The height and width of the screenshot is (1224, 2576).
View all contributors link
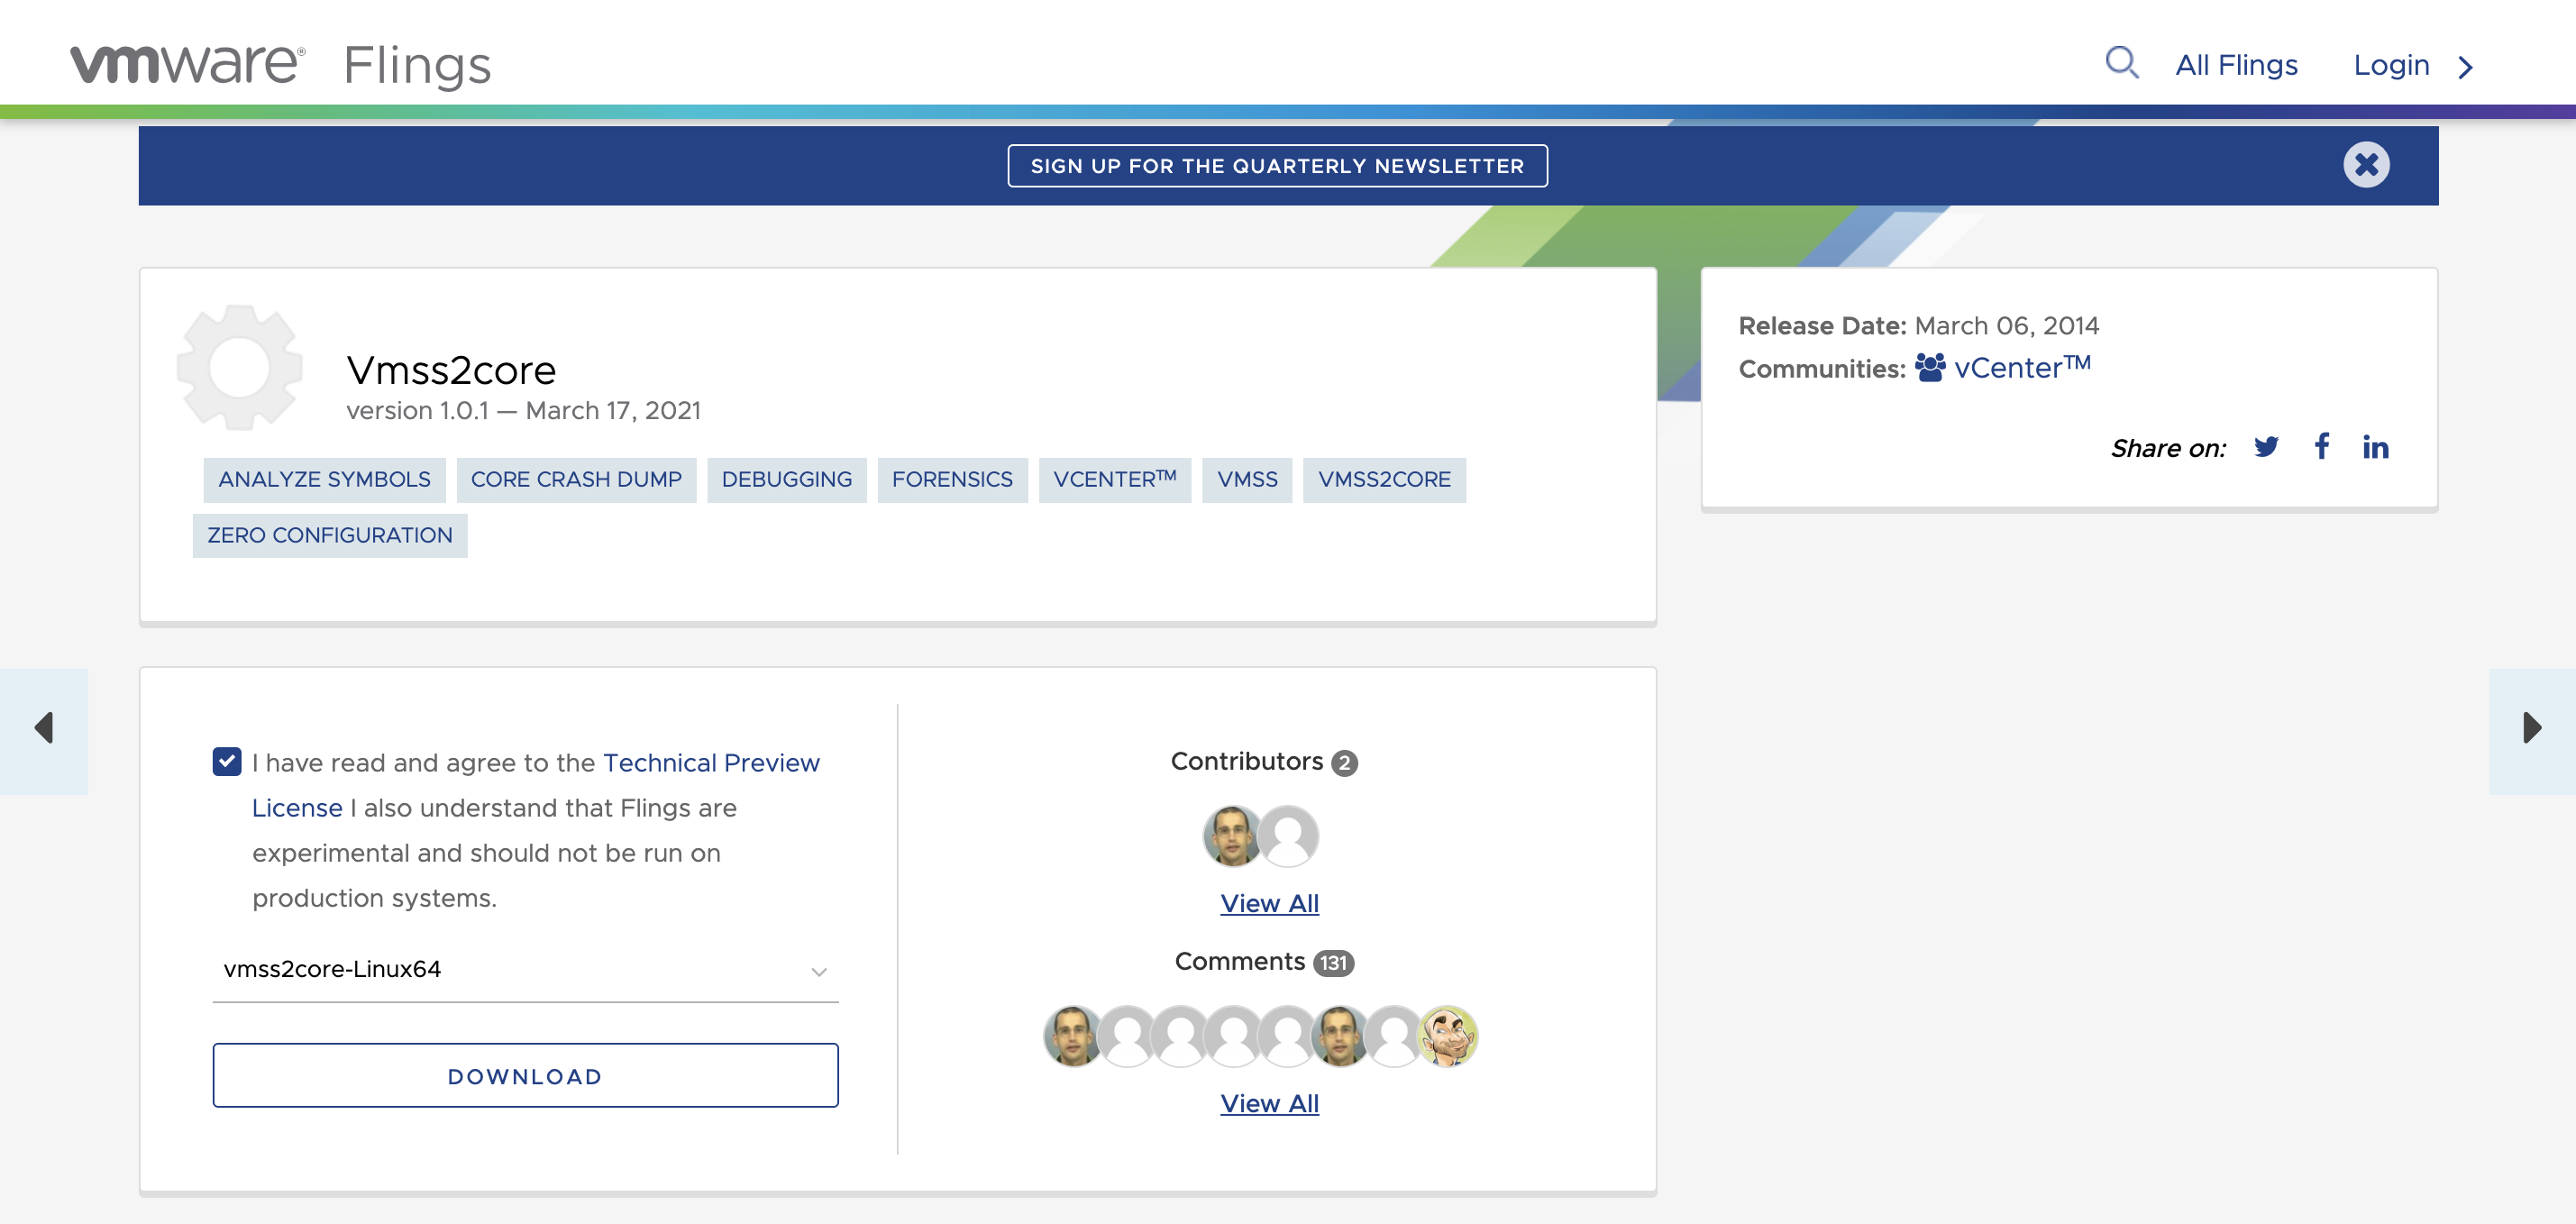[1269, 903]
